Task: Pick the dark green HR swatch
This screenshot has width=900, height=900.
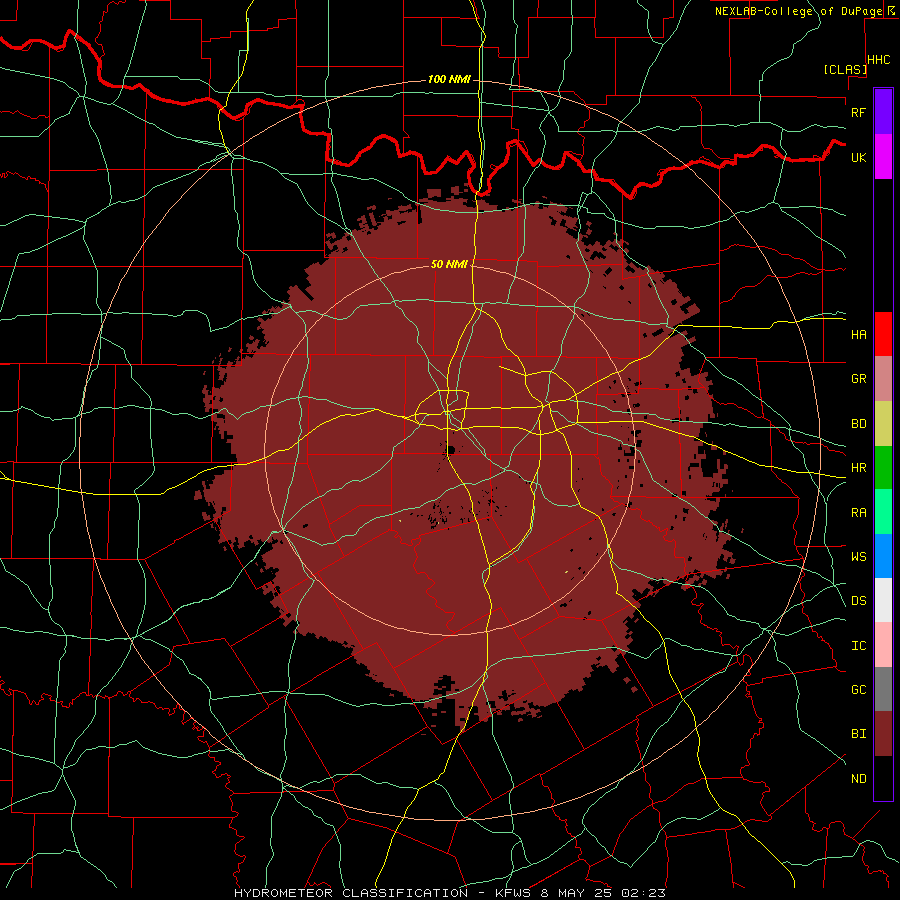Action: click(x=883, y=468)
